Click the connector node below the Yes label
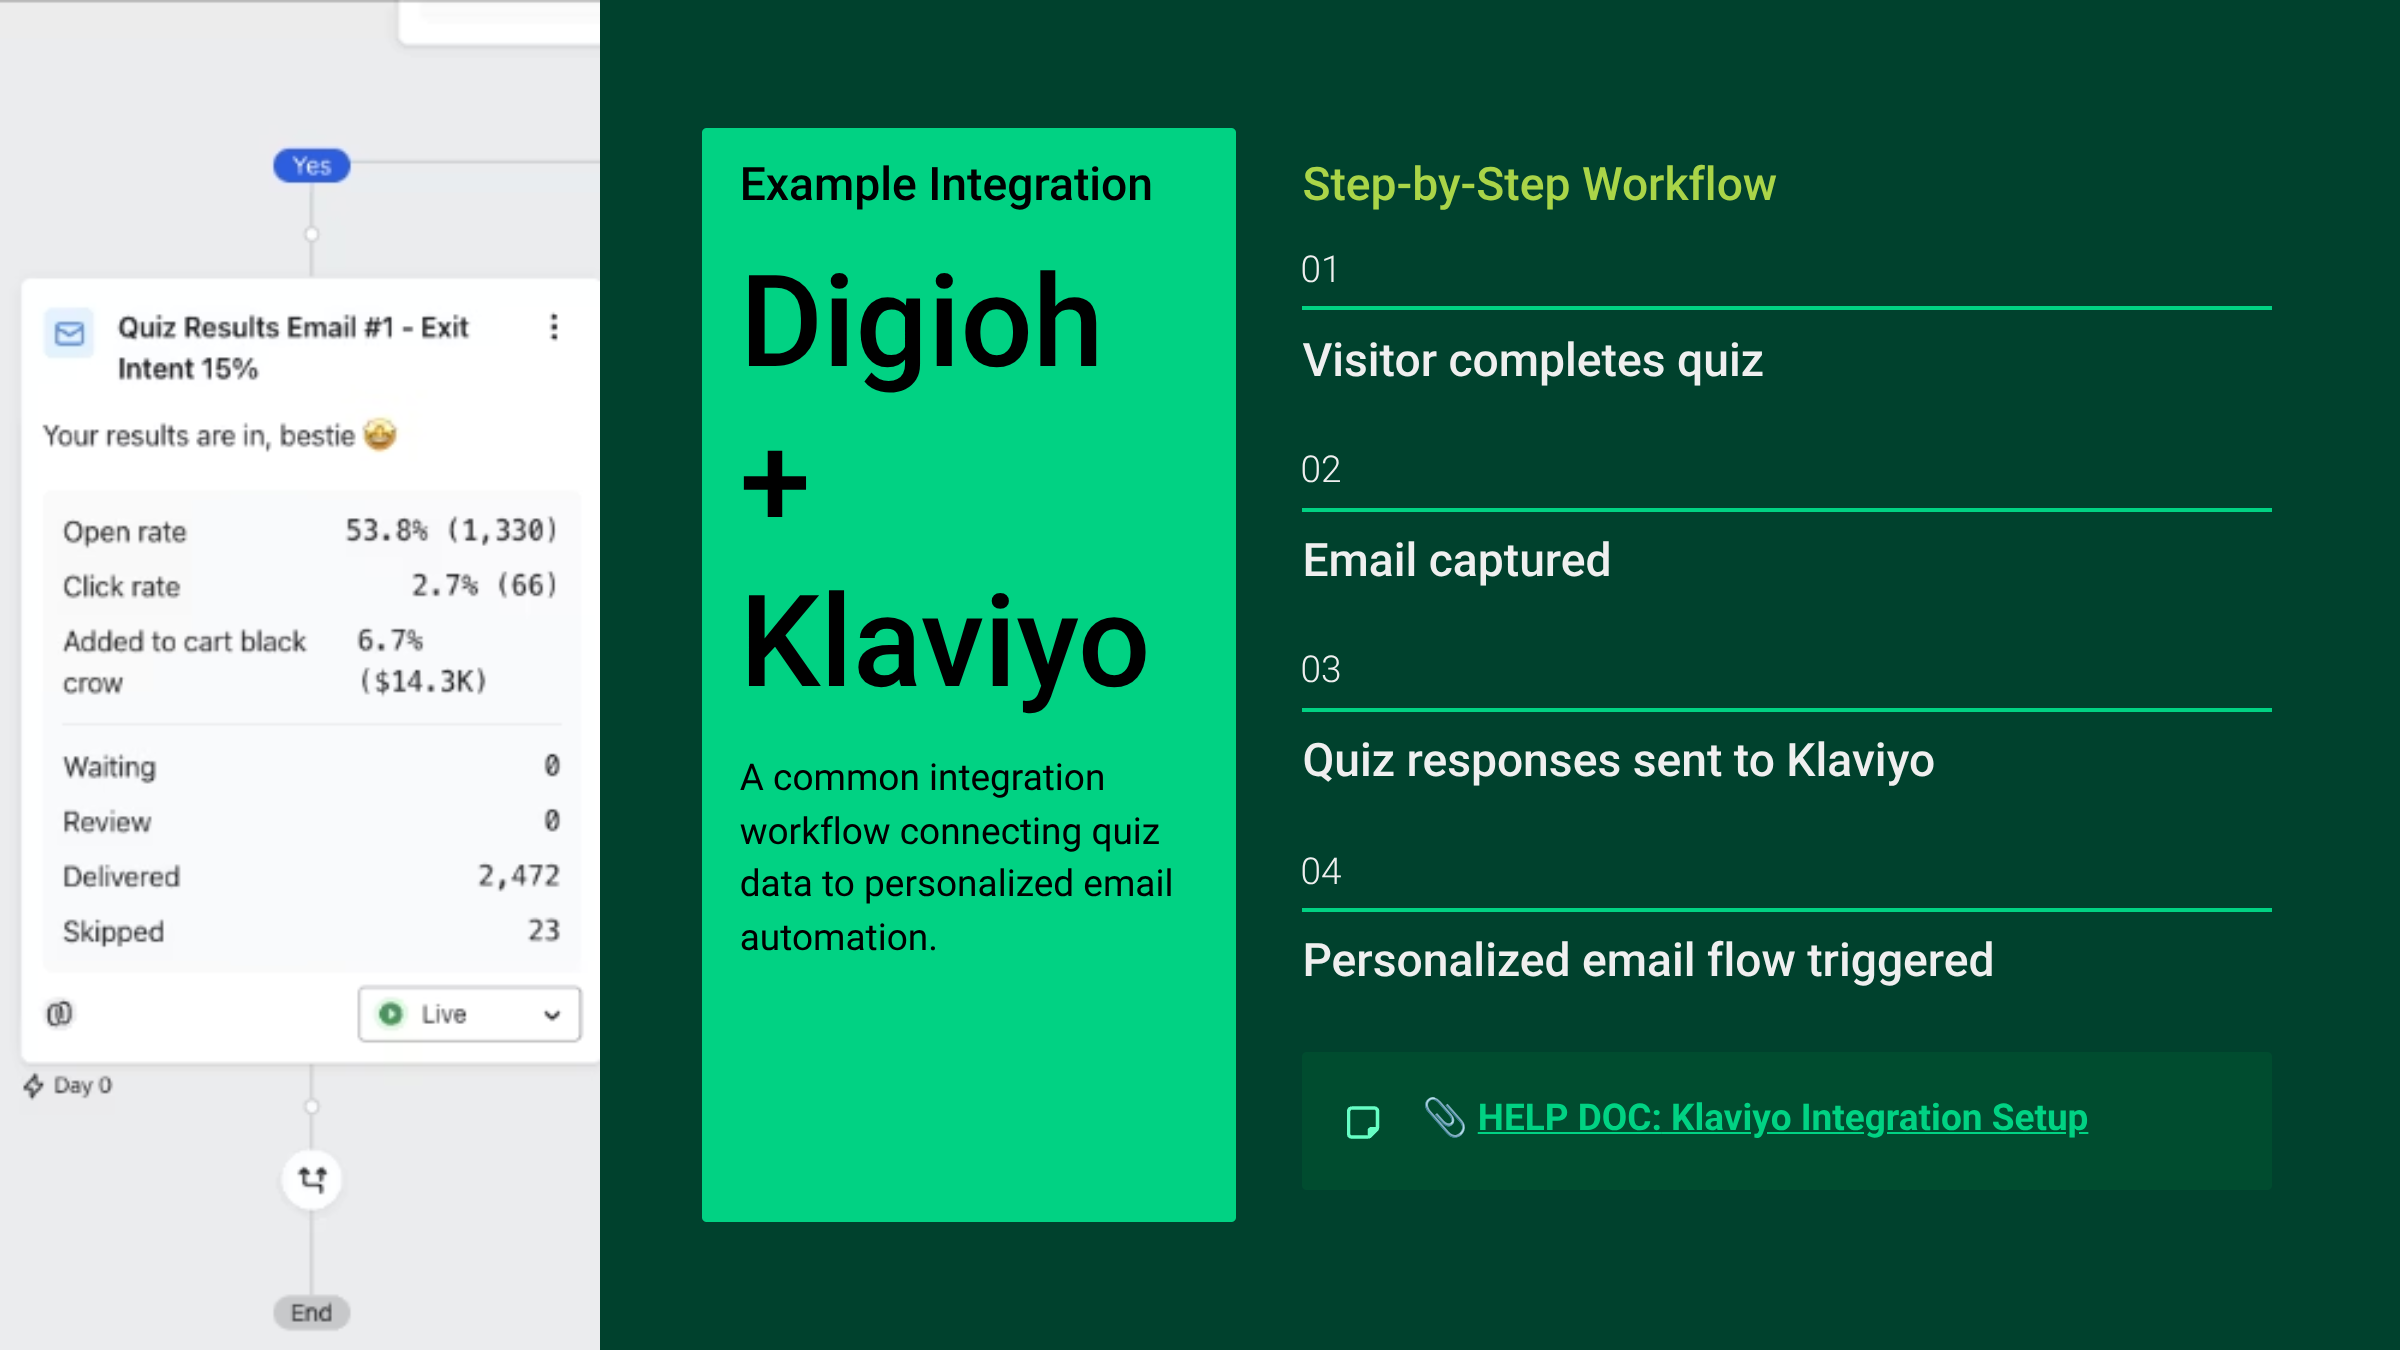Viewport: 2400px width, 1350px height. [312, 234]
